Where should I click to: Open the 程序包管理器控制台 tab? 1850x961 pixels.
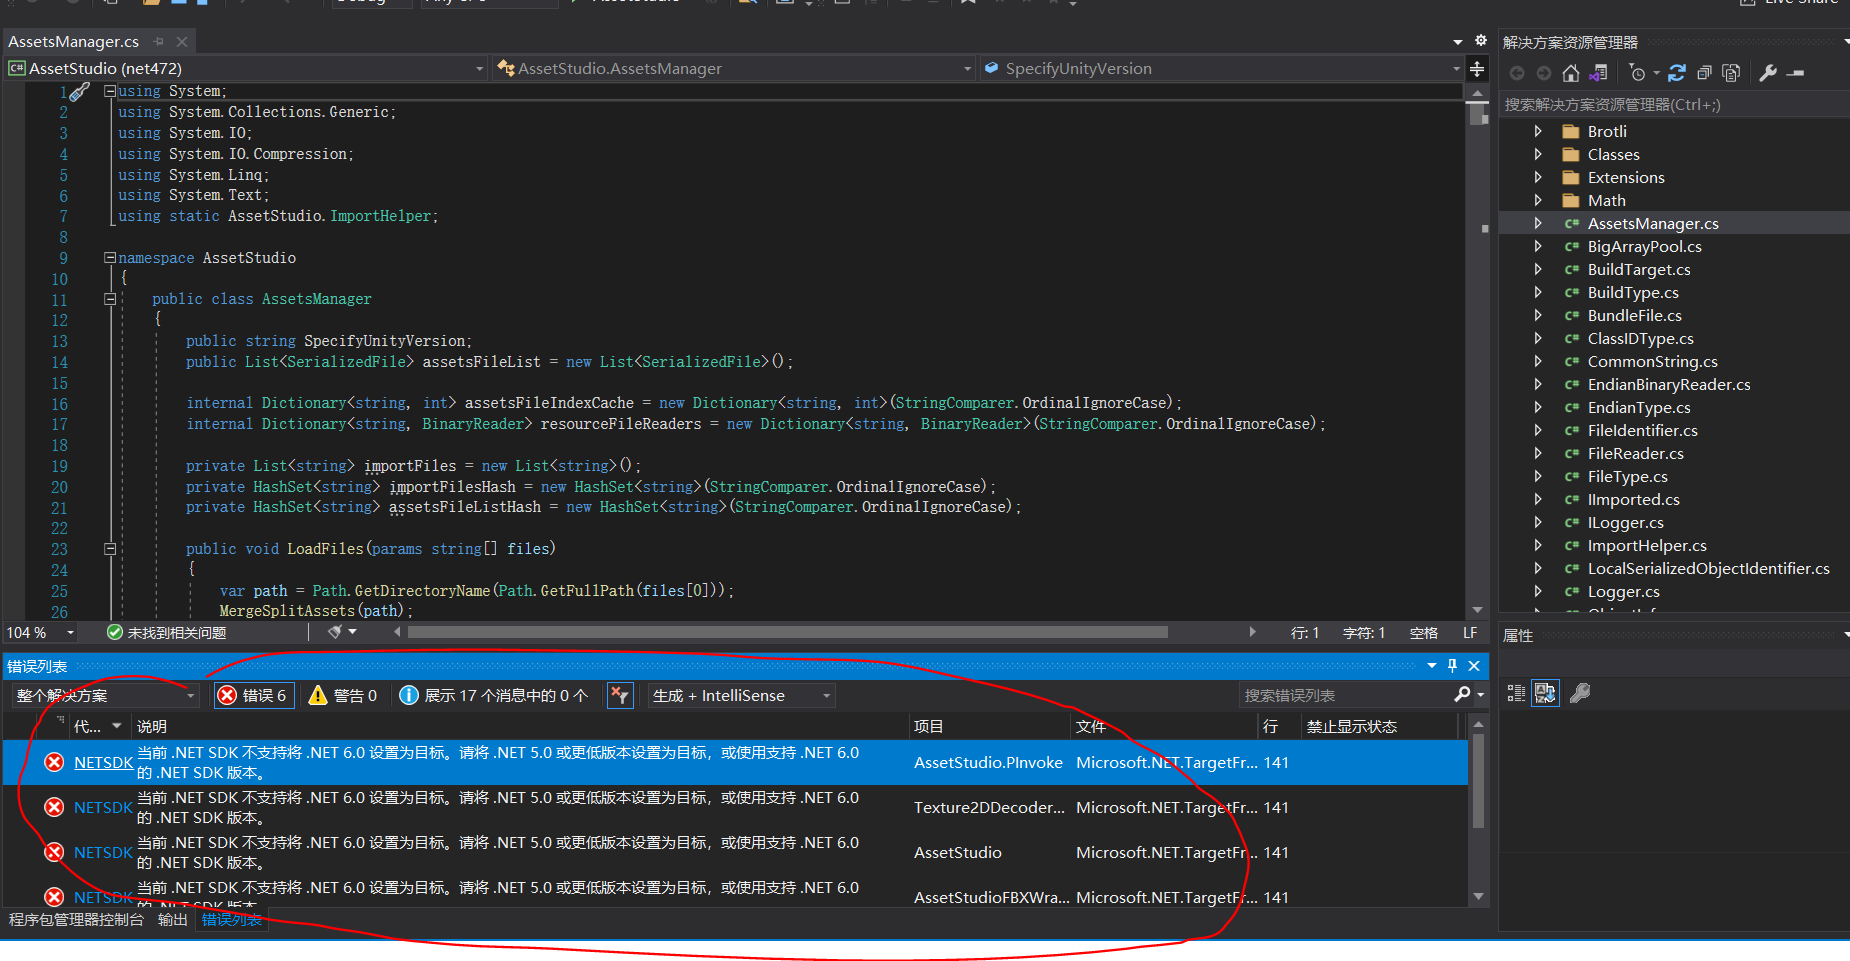pos(76,920)
